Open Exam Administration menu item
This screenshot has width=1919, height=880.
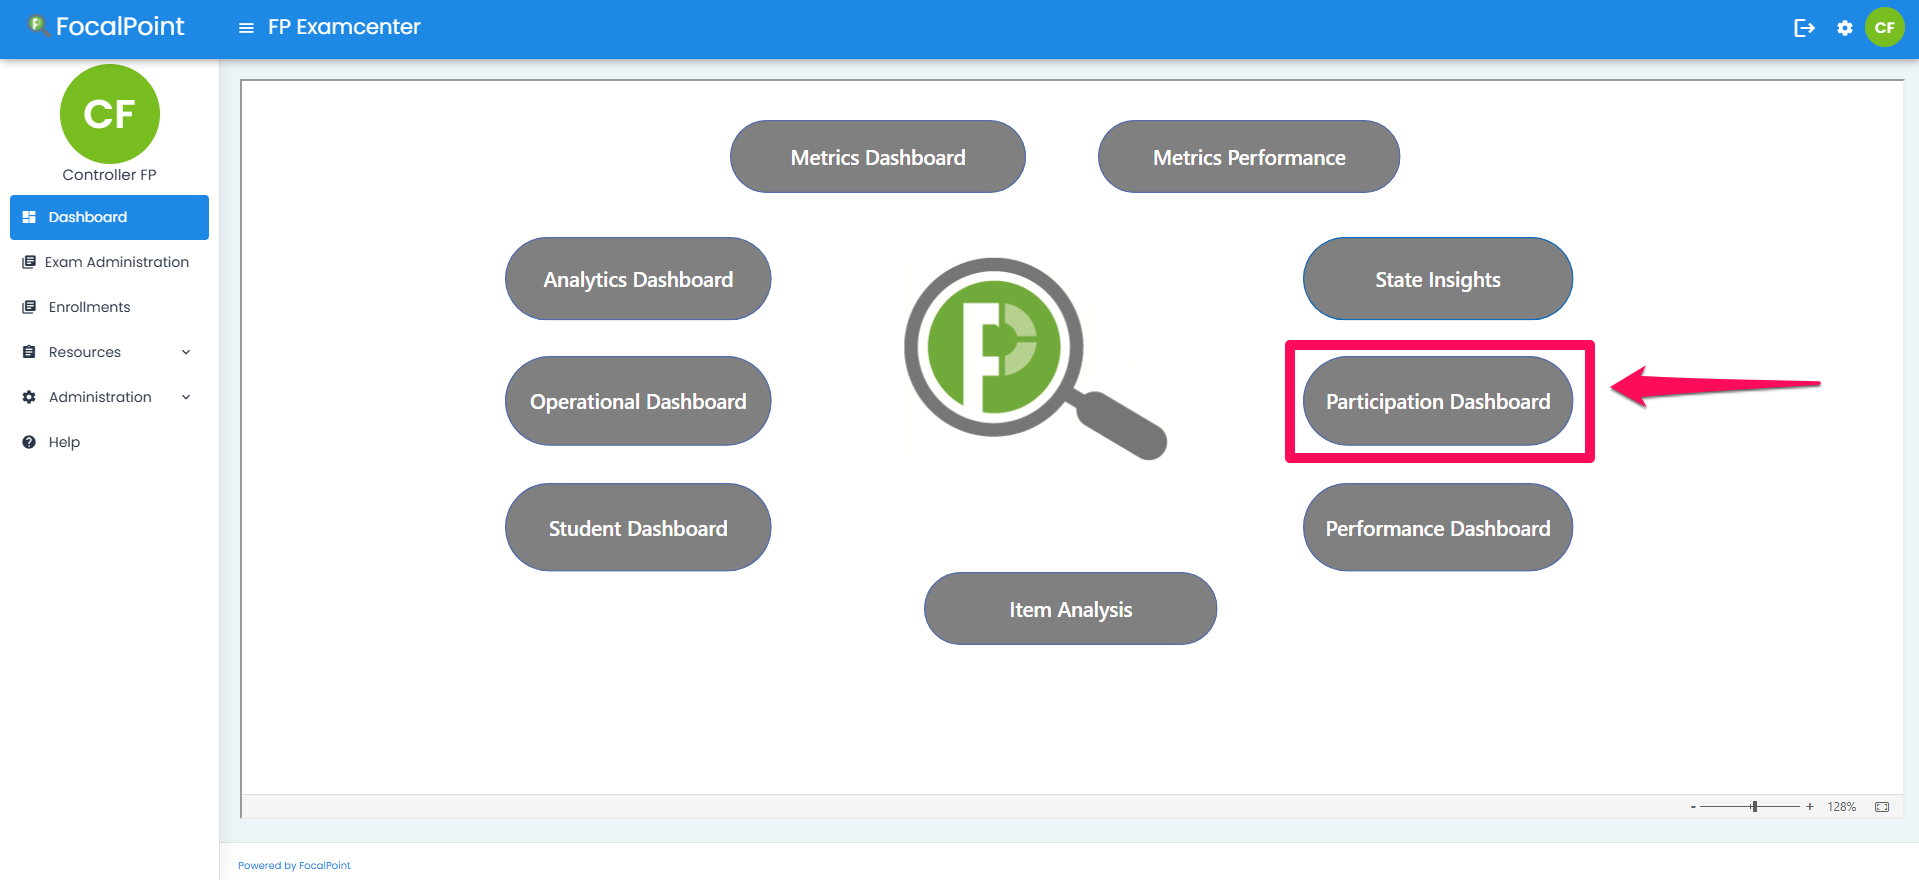tap(109, 262)
